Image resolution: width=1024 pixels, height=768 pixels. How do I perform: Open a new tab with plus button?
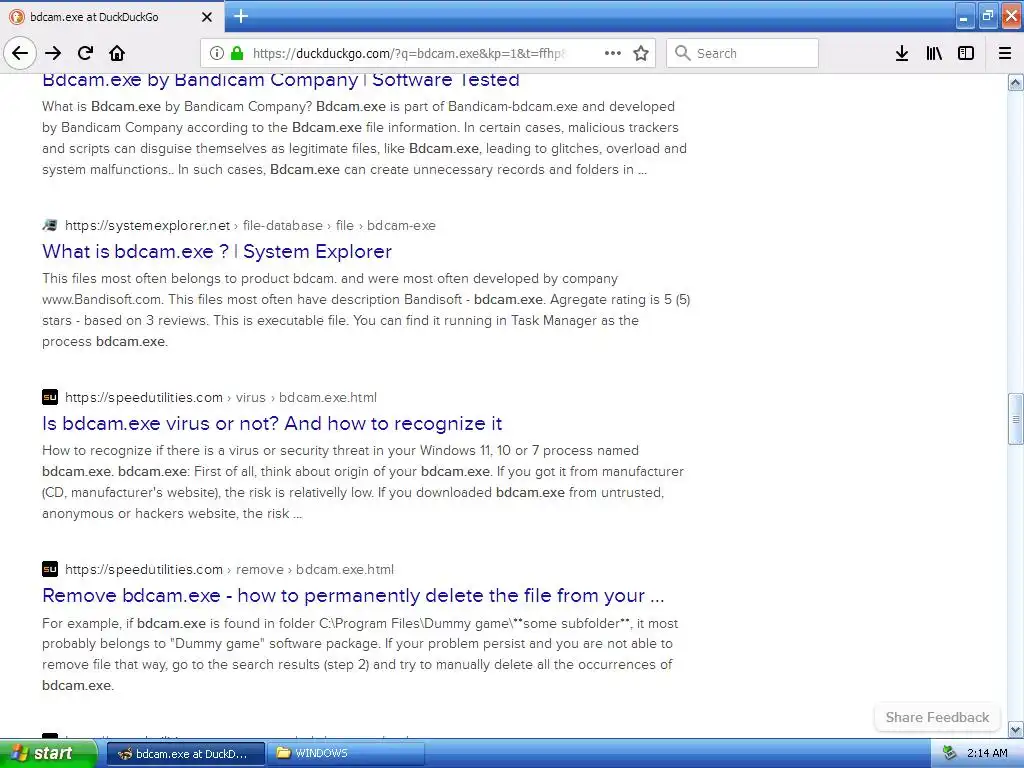tap(241, 16)
